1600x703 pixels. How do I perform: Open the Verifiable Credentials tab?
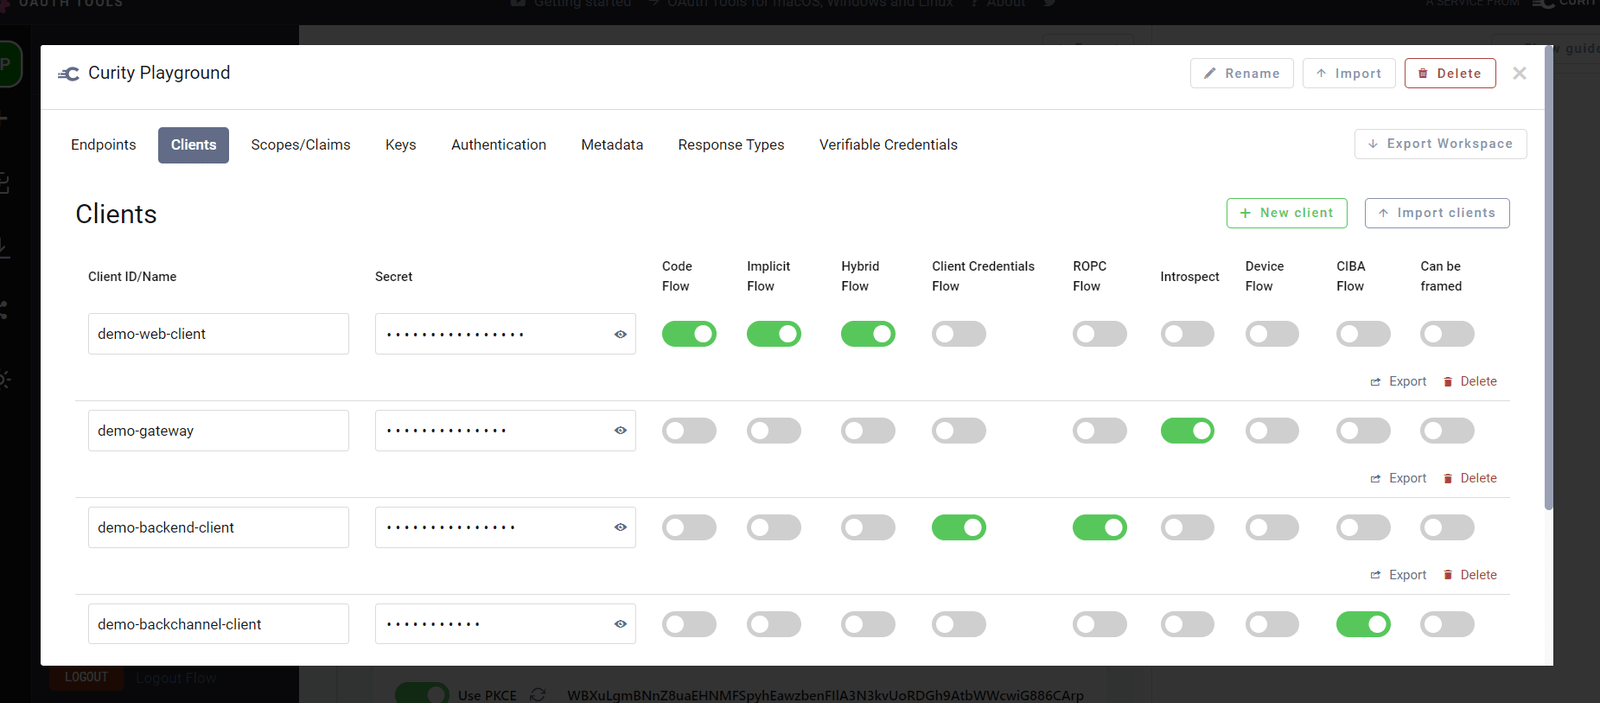point(888,145)
